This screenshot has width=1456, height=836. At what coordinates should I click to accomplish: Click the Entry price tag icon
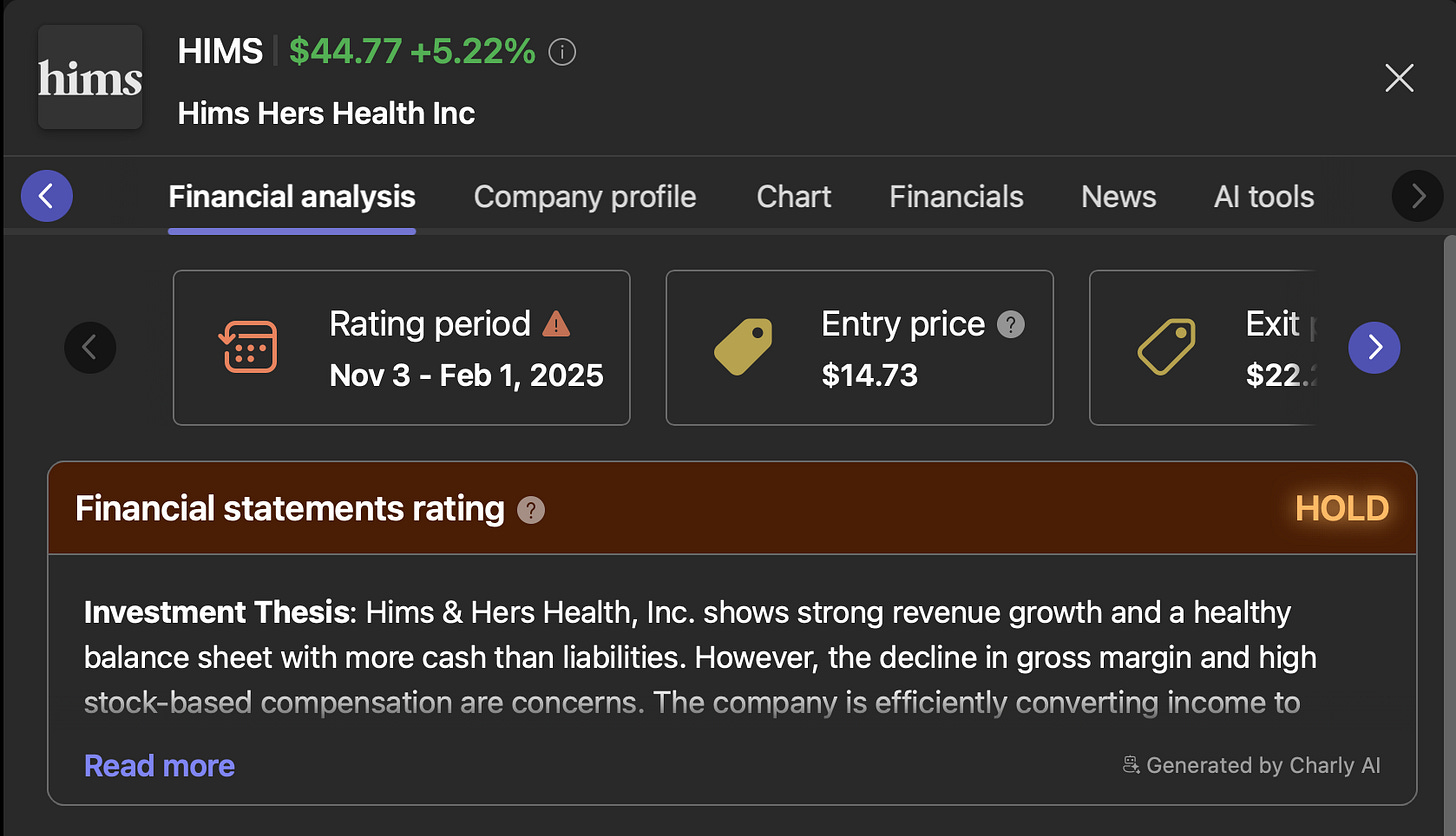743,347
